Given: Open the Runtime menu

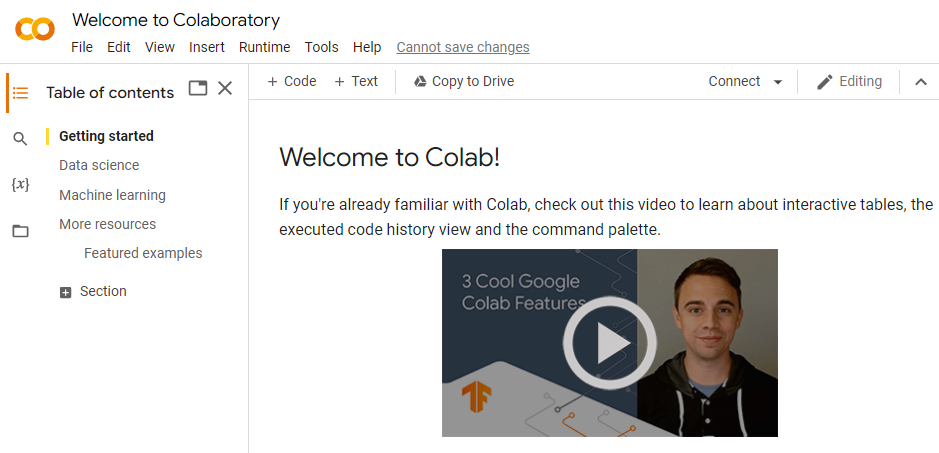Looking at the screenshot, I should coord(264,47).
